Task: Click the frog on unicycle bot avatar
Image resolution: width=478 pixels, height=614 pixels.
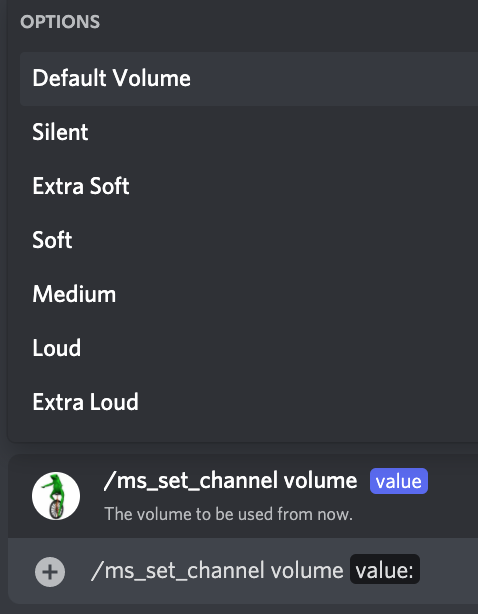Action: (56, 496)
